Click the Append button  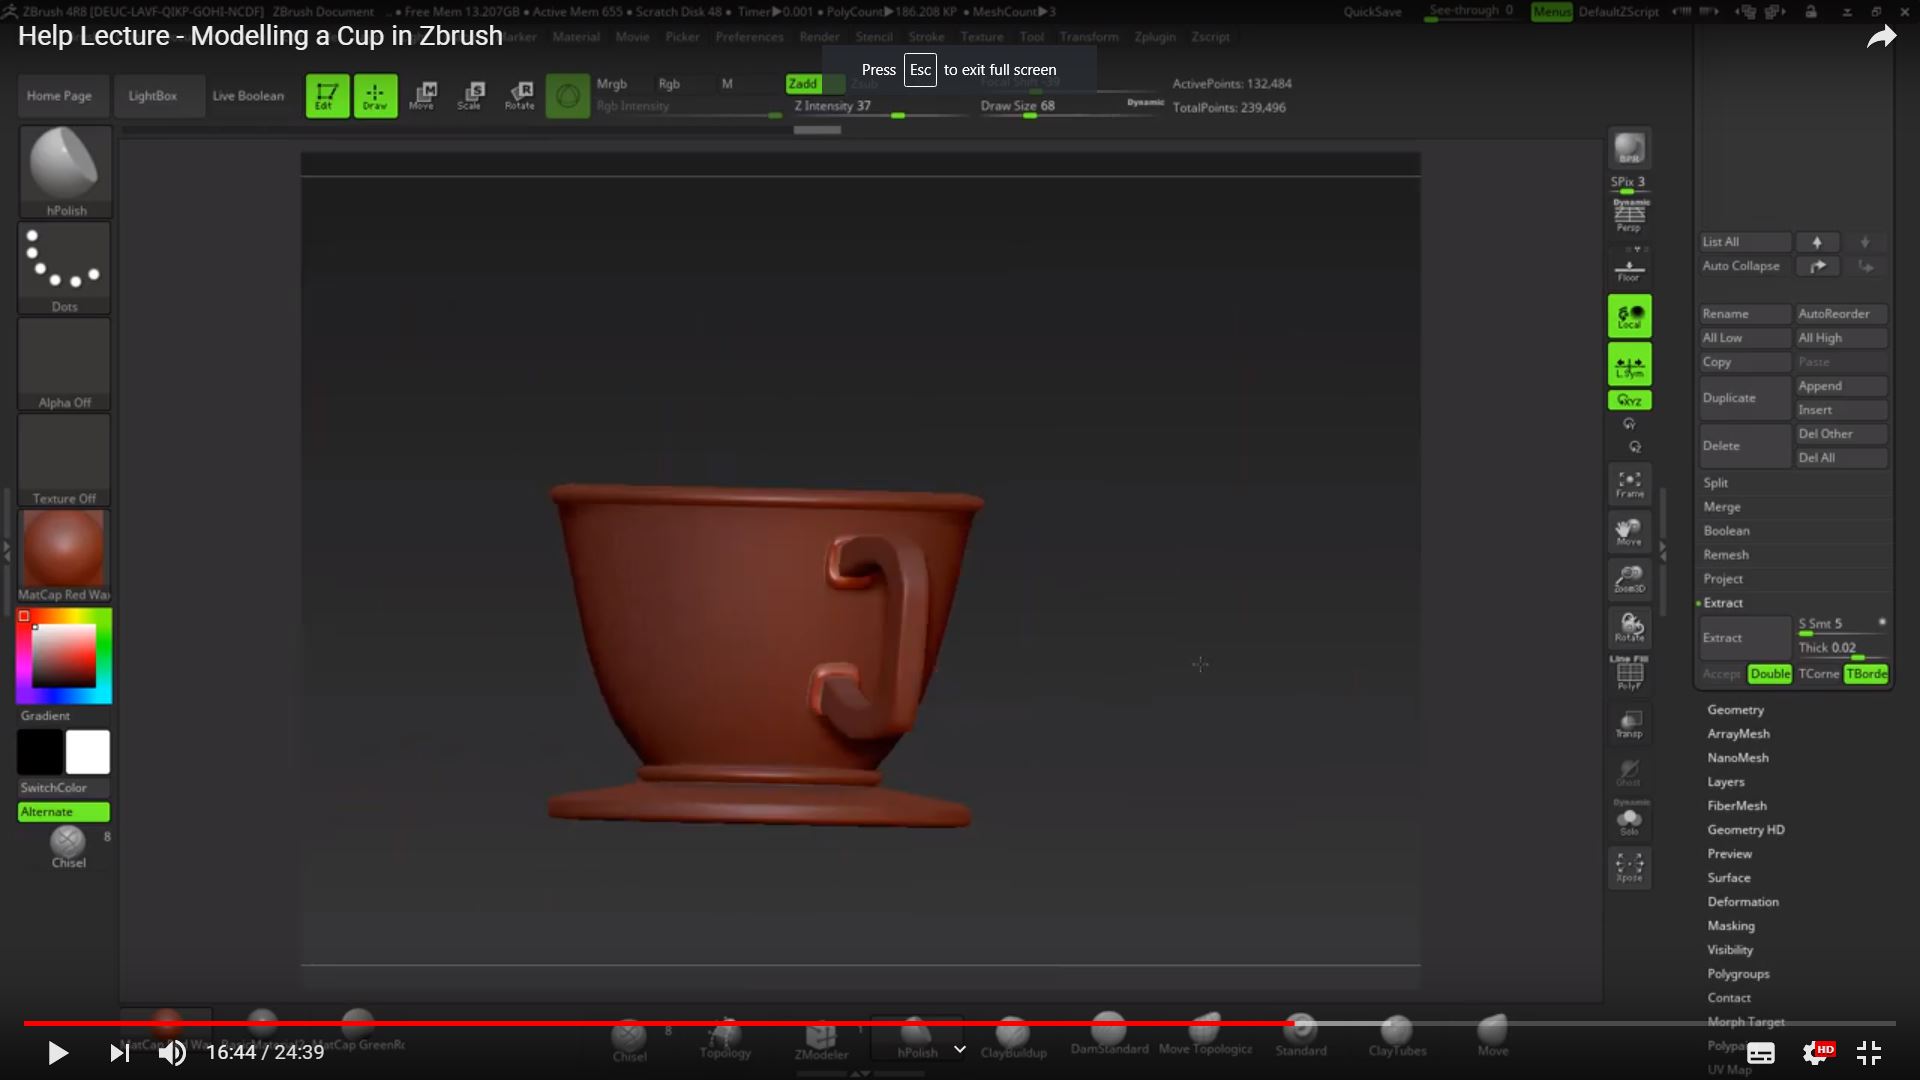tap(1841, 386)
